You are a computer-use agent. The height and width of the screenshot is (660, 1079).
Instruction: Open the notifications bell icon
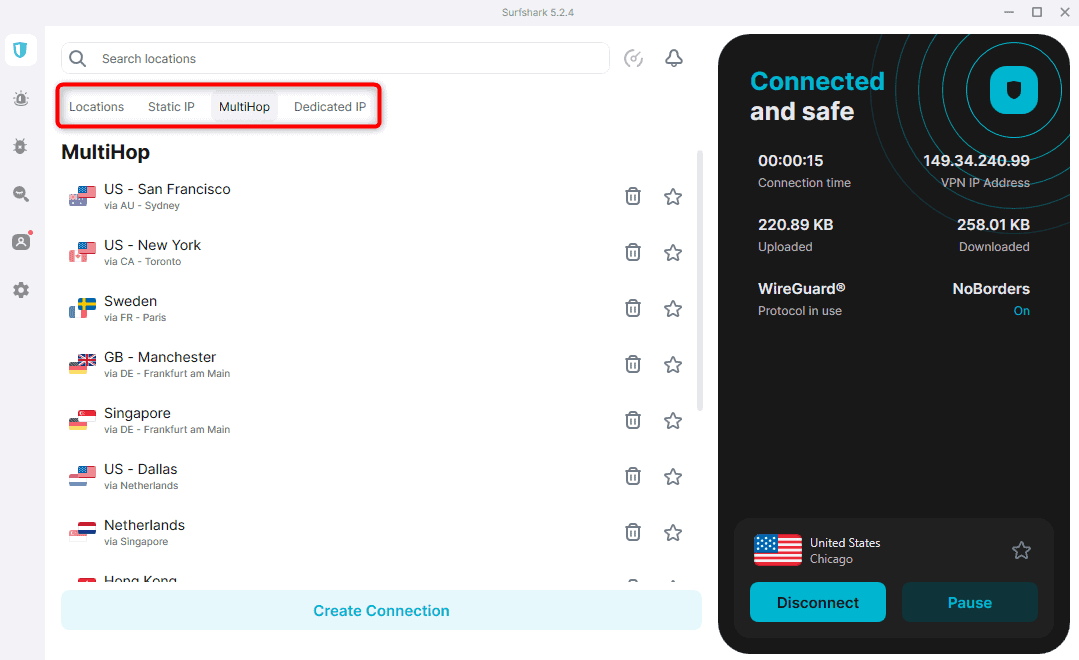point(674,58)
